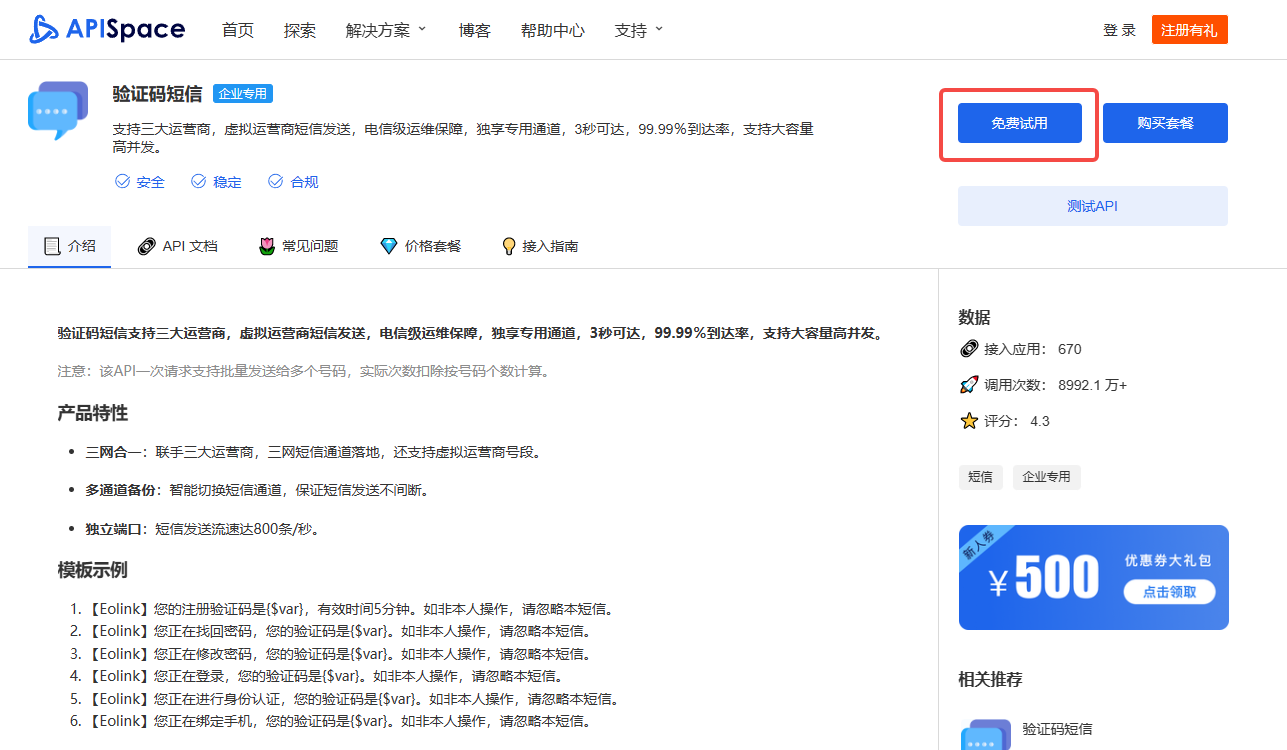Click the 短信 tag
1287x750 pixels.
pyautogui.click(x=981, y=477)
